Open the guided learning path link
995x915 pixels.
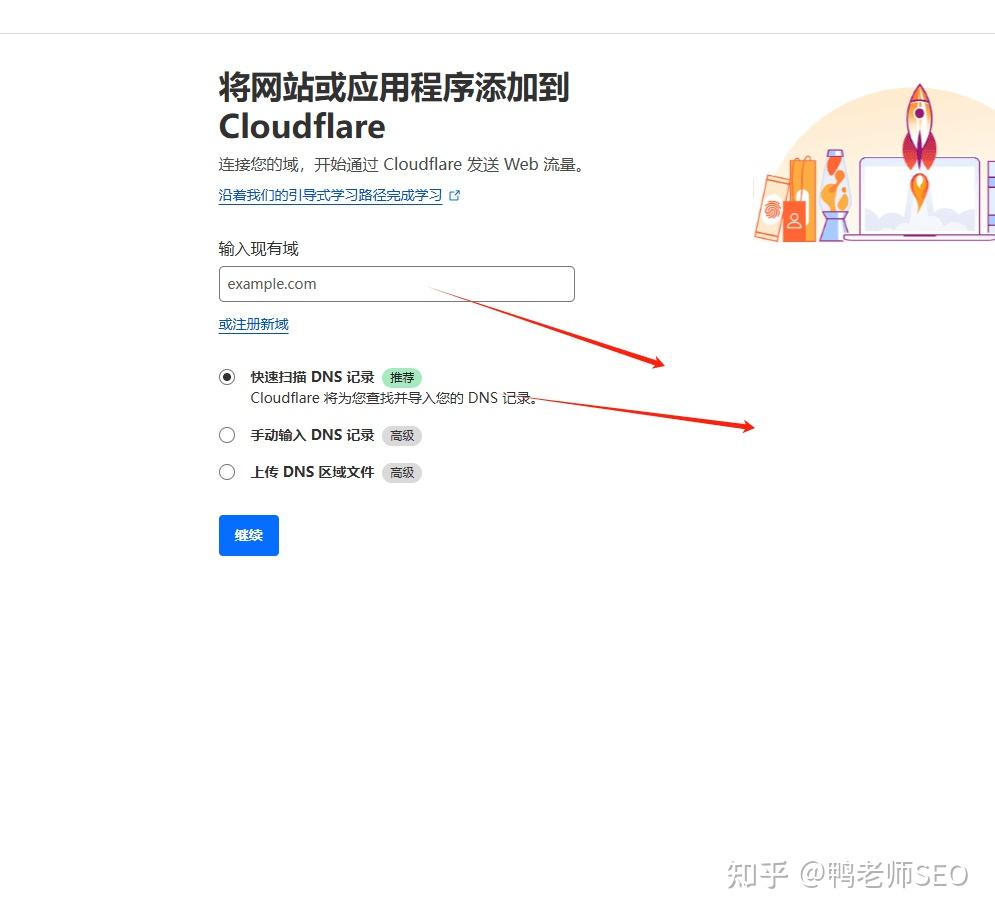click(x=330, y=195)
